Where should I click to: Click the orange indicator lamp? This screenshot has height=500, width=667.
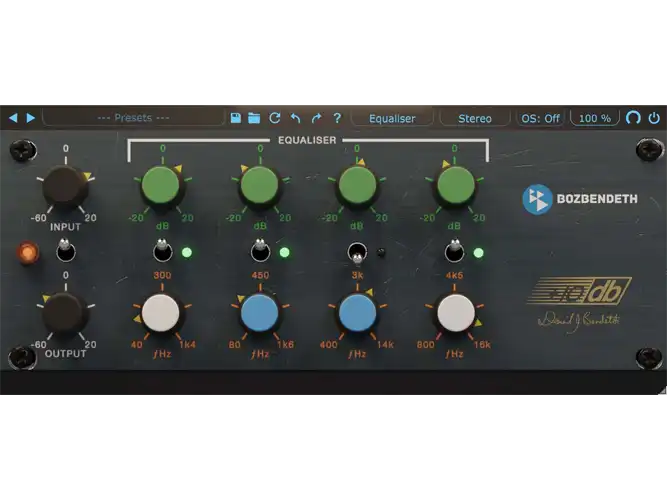tap(28, 252)
